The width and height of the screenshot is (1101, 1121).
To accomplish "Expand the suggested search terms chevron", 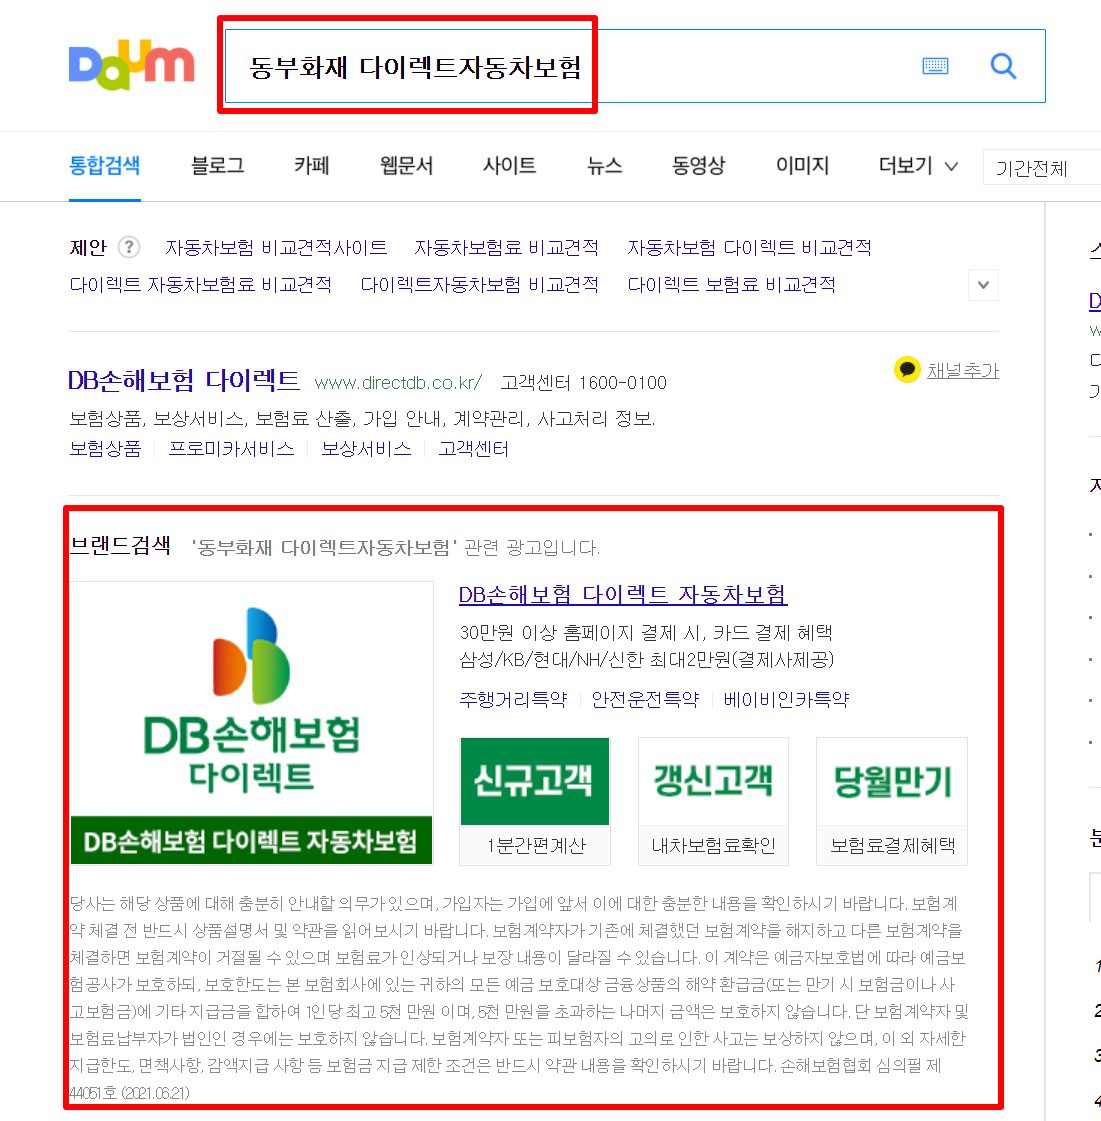I will pyautogui.click(x=983, y=285).
